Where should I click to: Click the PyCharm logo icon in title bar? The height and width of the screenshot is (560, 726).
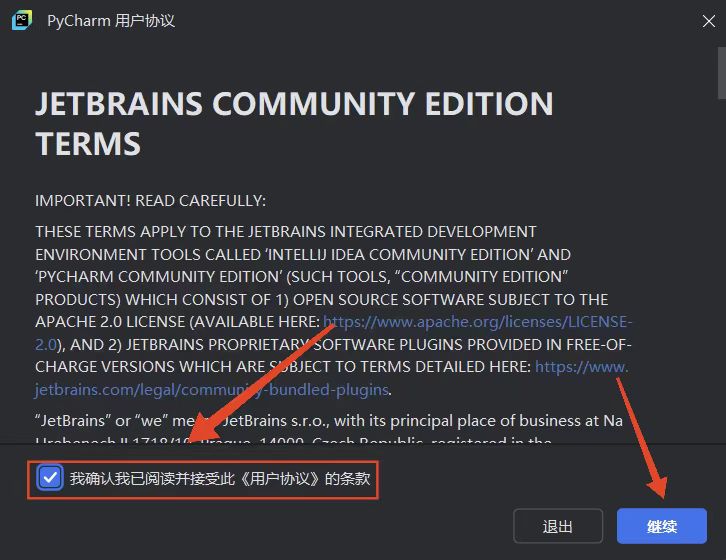(x=22, y=20)
